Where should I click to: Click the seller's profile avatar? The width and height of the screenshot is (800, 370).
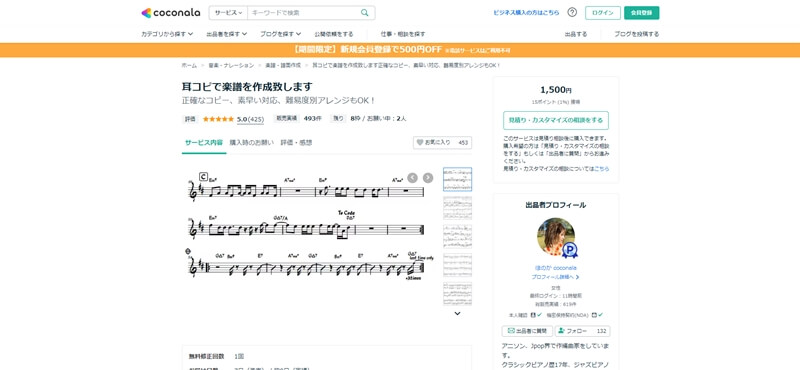(556, 237)
